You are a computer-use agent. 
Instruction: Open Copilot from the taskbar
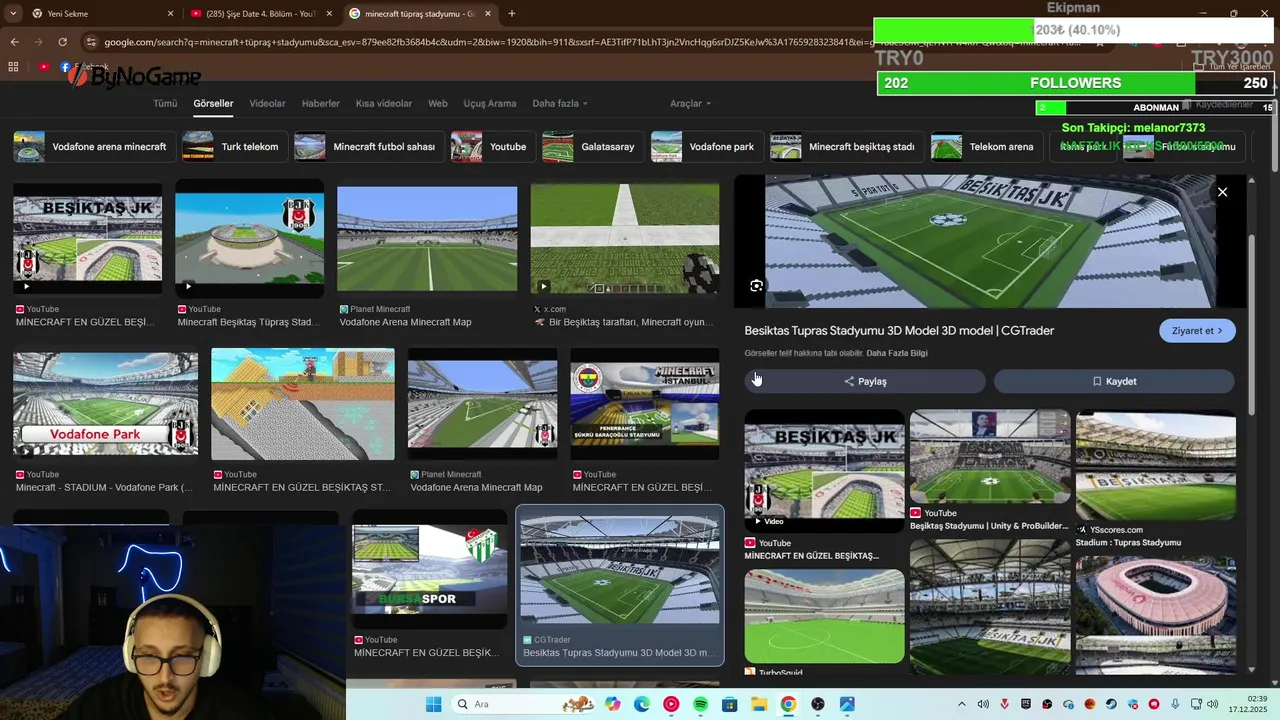[612, 705]
